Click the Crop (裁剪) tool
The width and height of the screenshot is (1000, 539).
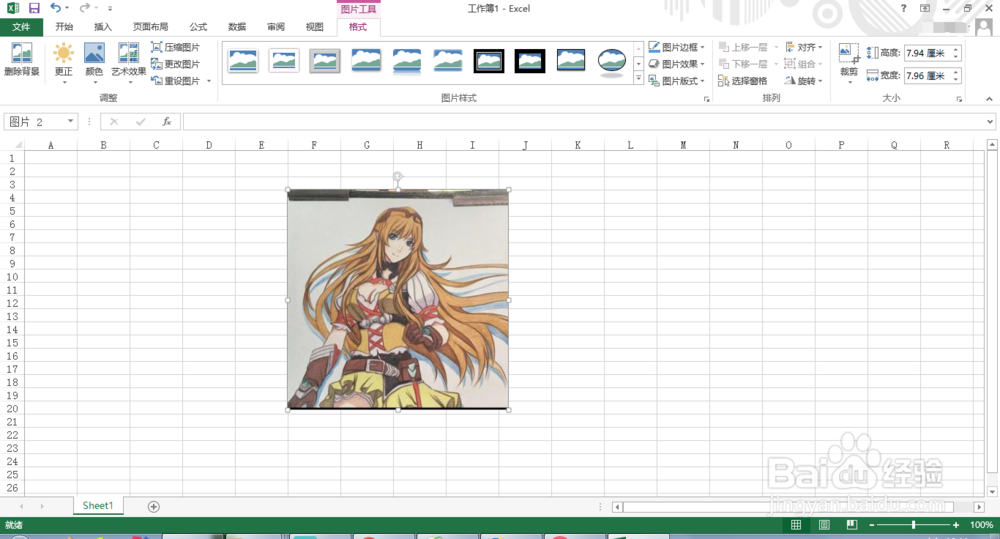point(849,63)
